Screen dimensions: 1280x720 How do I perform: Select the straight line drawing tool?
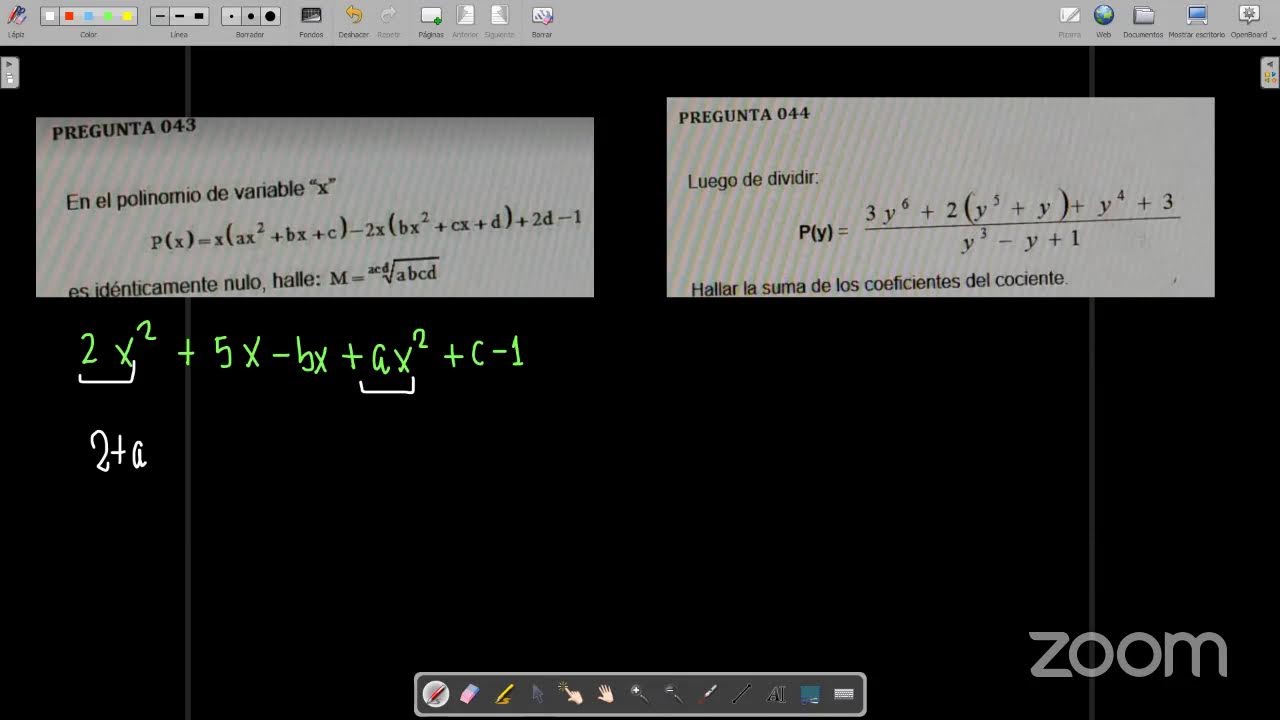click(x=742, y=694)
